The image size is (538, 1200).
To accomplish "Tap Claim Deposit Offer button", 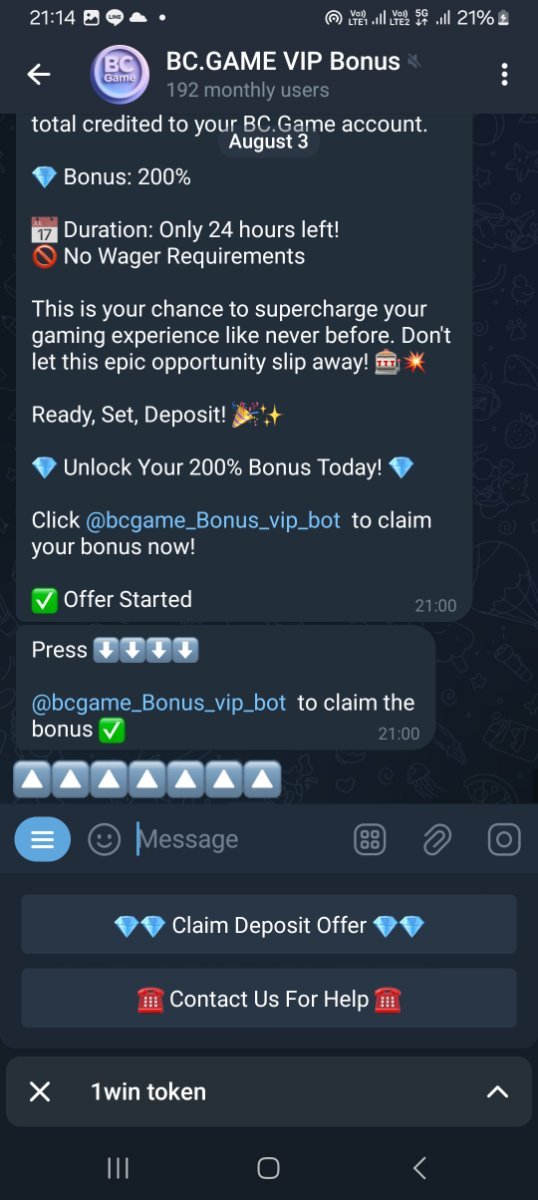I will tap(269, 925).
